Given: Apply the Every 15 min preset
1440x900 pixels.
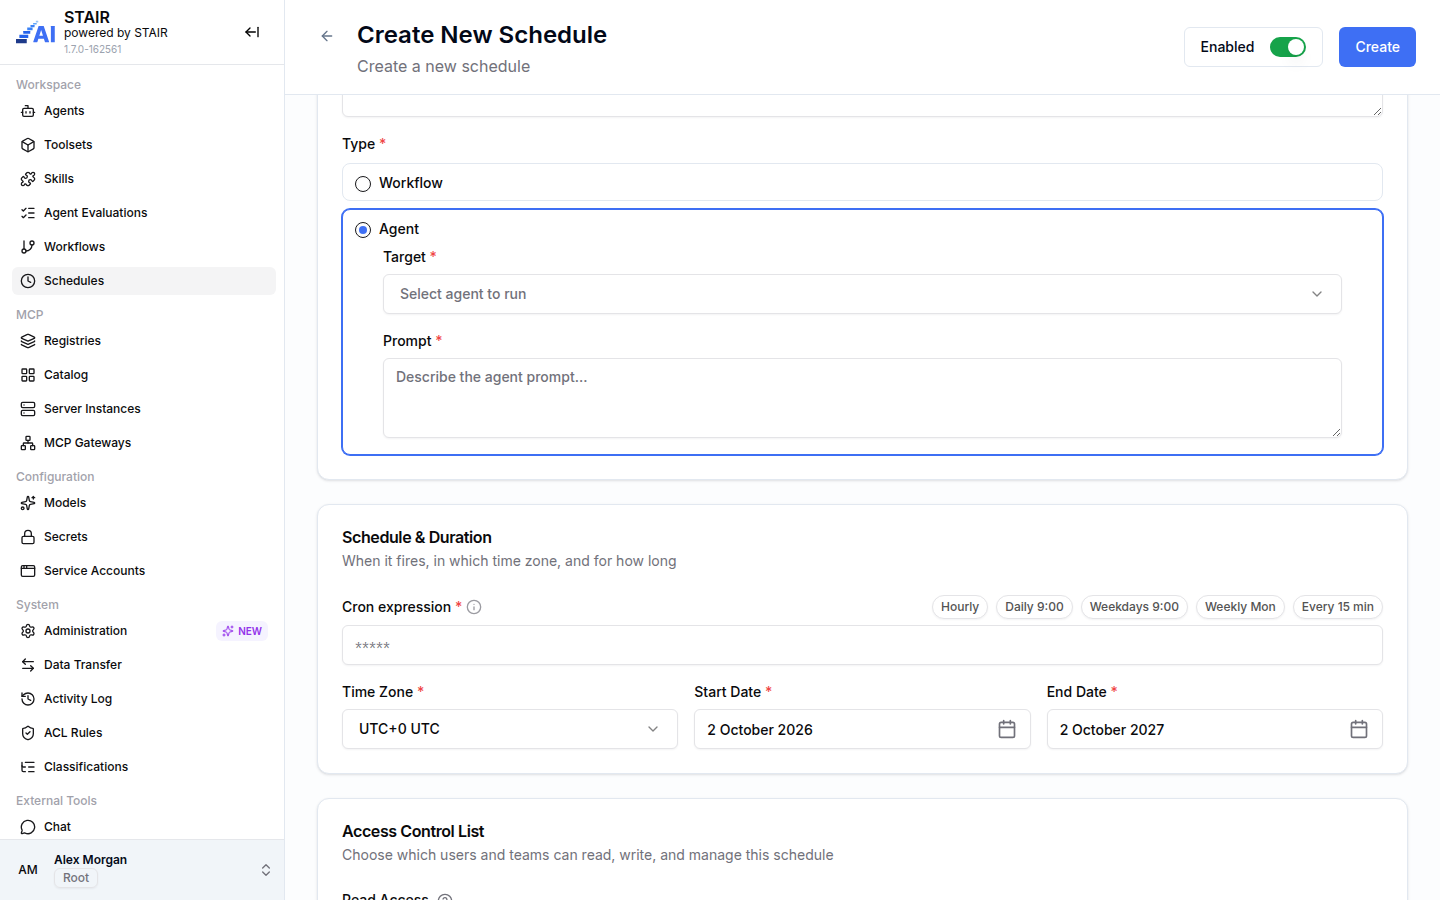Looking at the screenshot, I should [x=1338, y=607].
